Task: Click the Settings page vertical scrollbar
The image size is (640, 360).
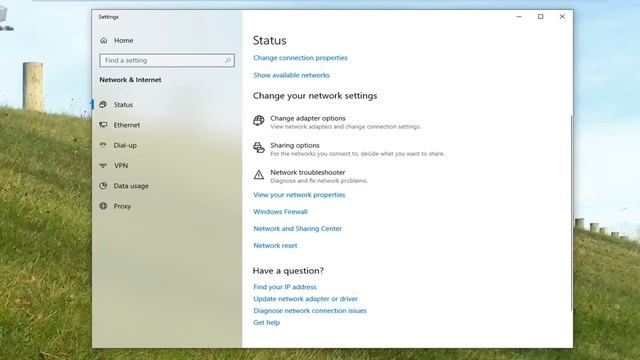Action: (x=571, y=212)
